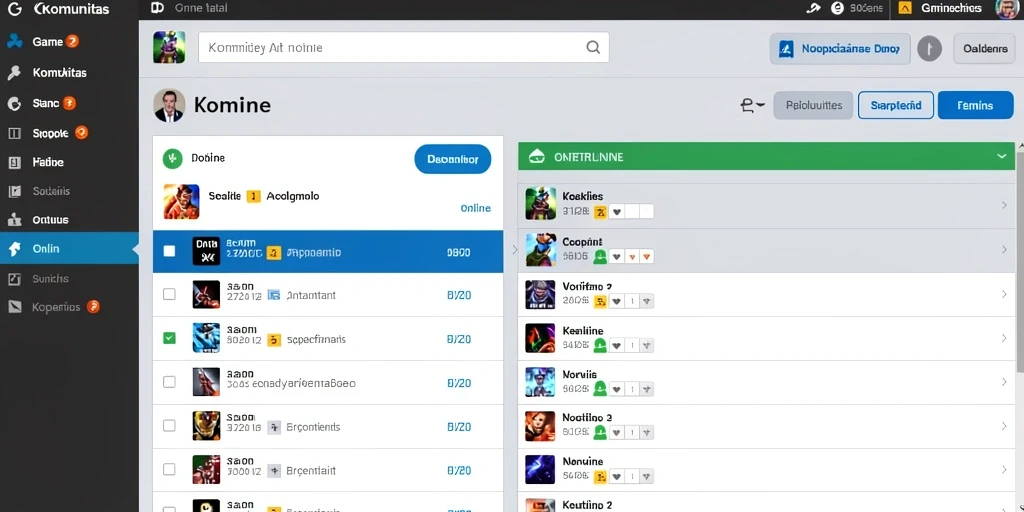Image resolution: width=1024 pixels, height=512 pixels.
Task: Toggle the checkbox on highlighted blue row
Action: click(169, 251)
